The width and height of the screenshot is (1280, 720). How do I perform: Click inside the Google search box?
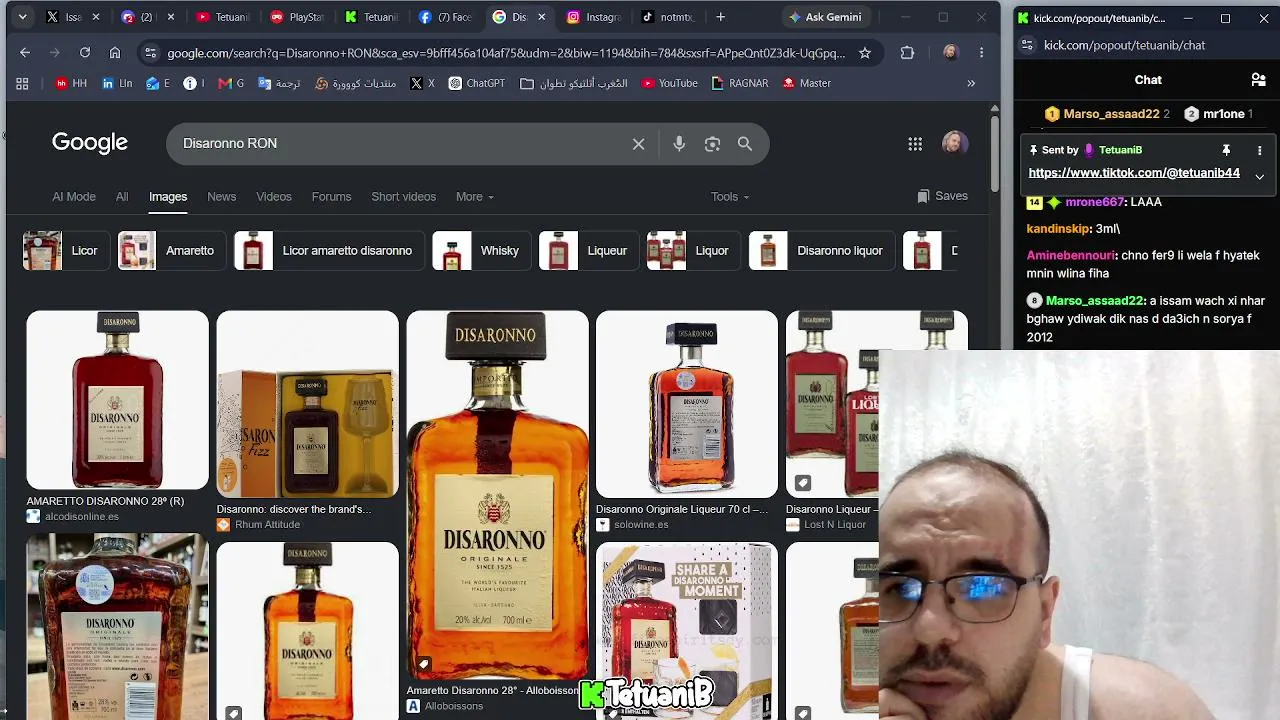(400, 144)
